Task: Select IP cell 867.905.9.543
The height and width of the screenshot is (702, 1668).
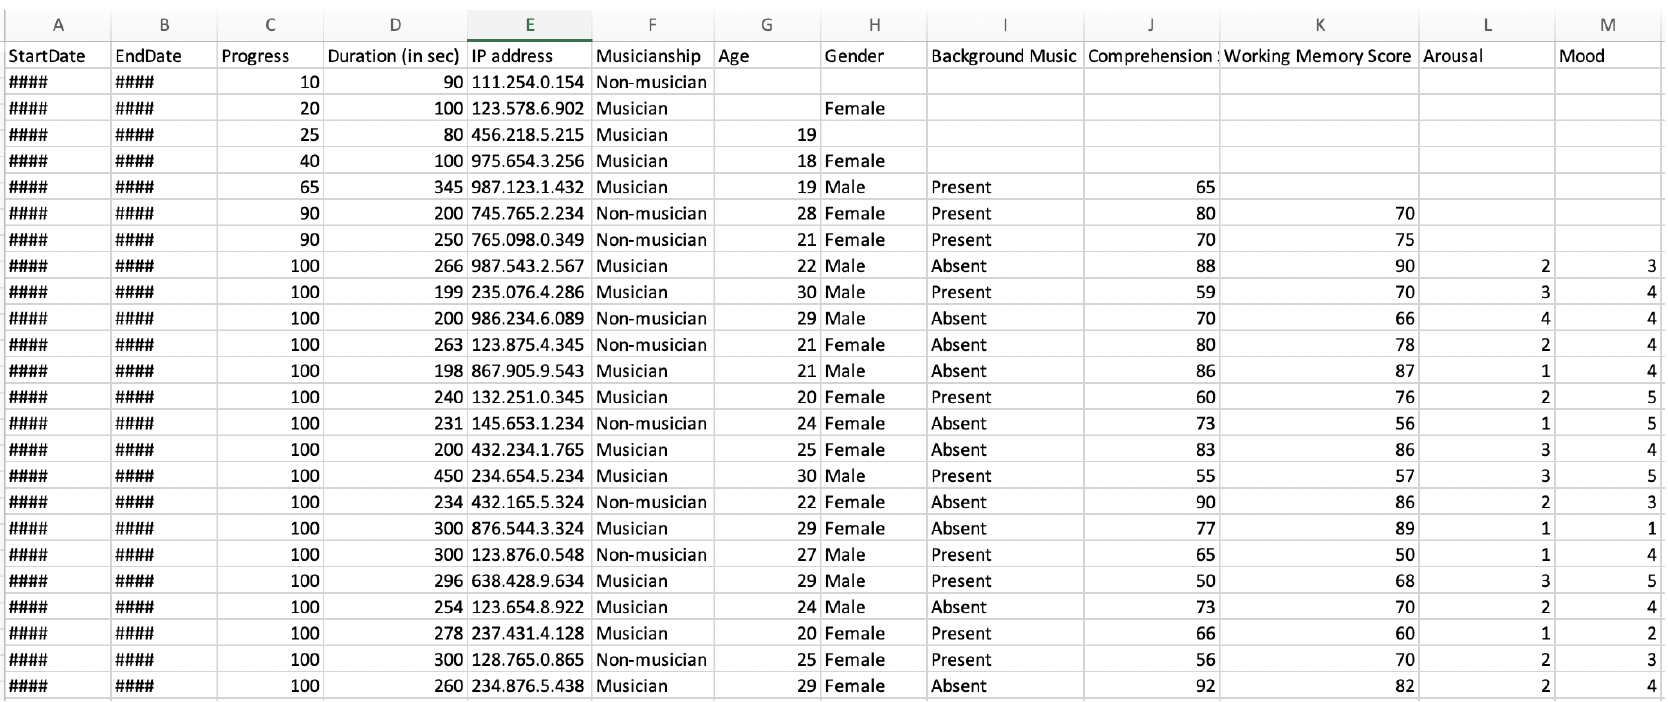Action: (x=530, y=371)
